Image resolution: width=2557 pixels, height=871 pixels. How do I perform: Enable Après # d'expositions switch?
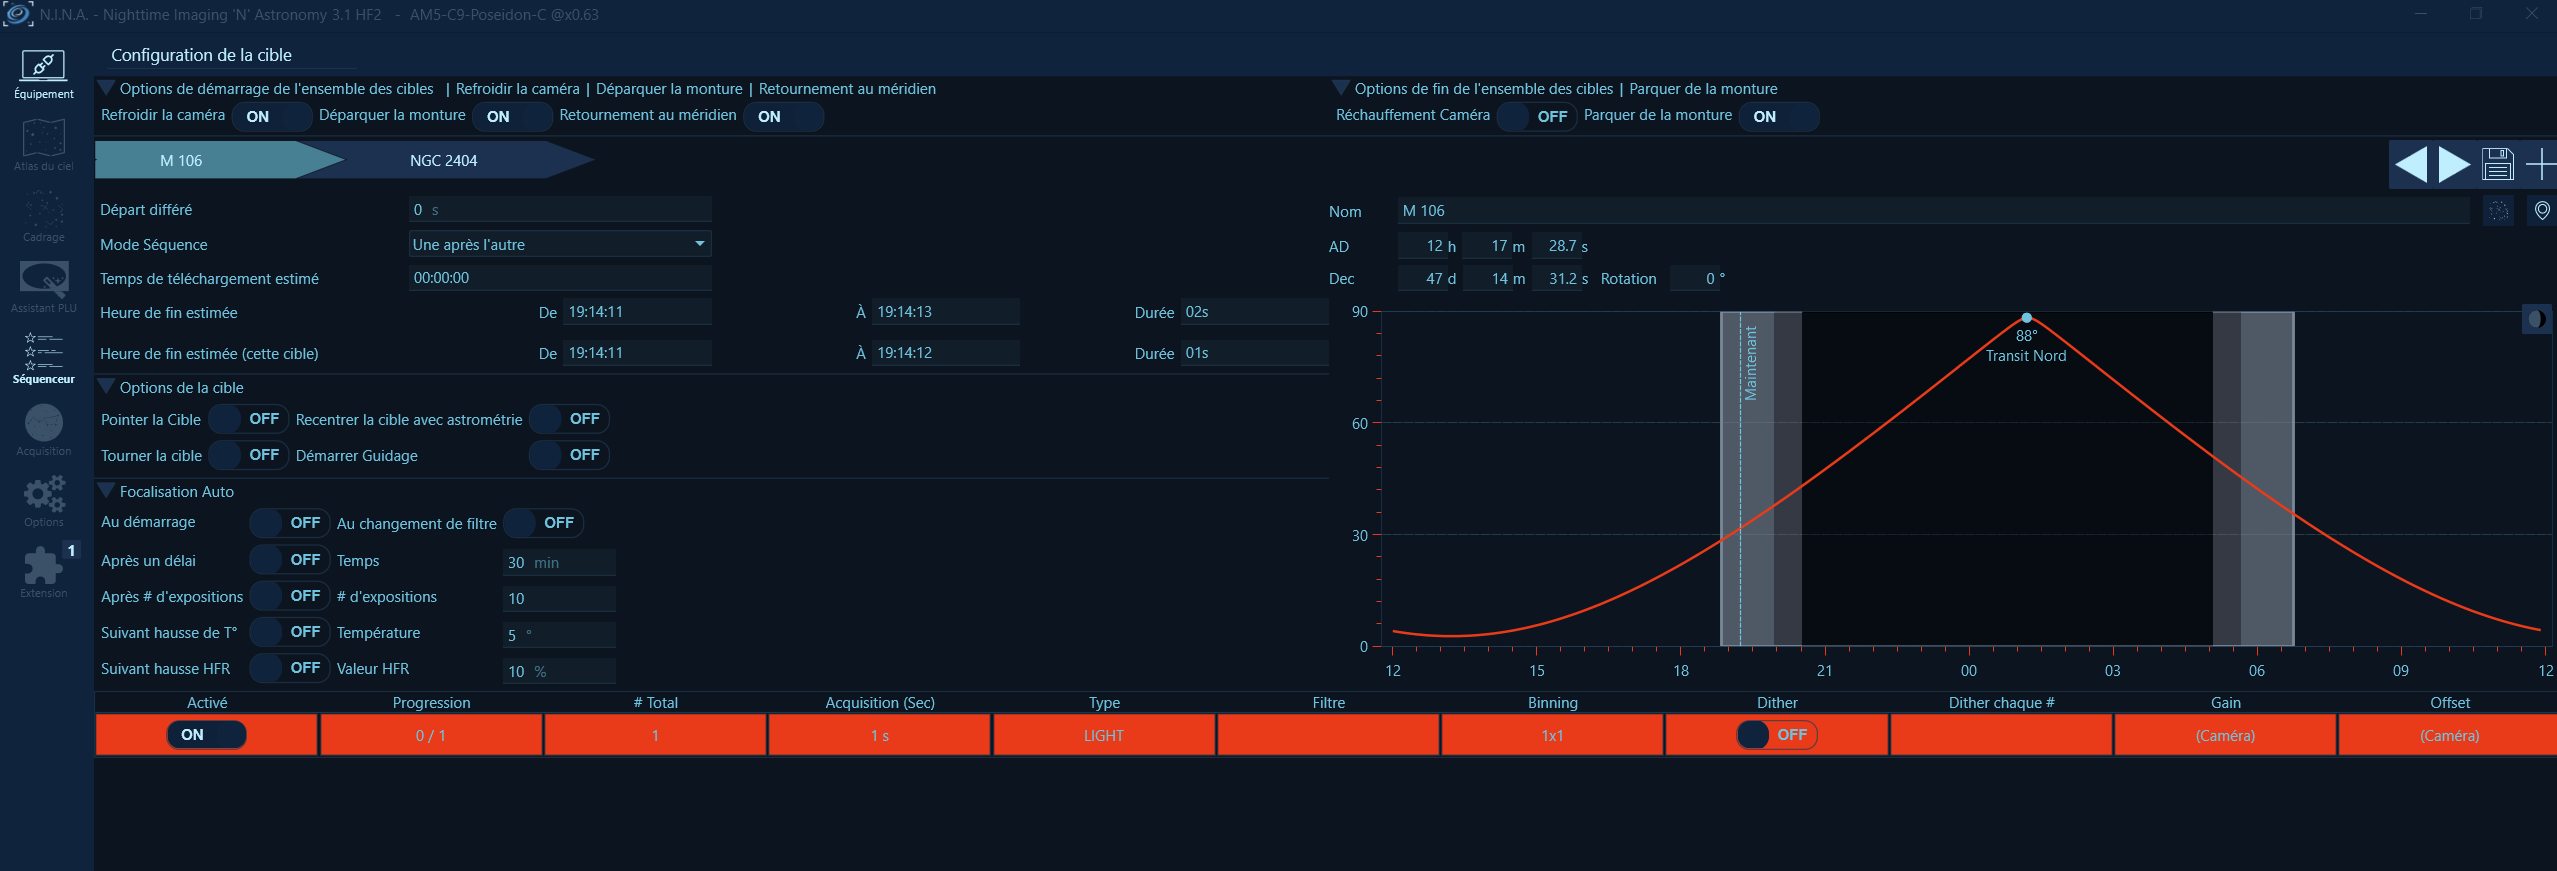click(x=290, y=596)
